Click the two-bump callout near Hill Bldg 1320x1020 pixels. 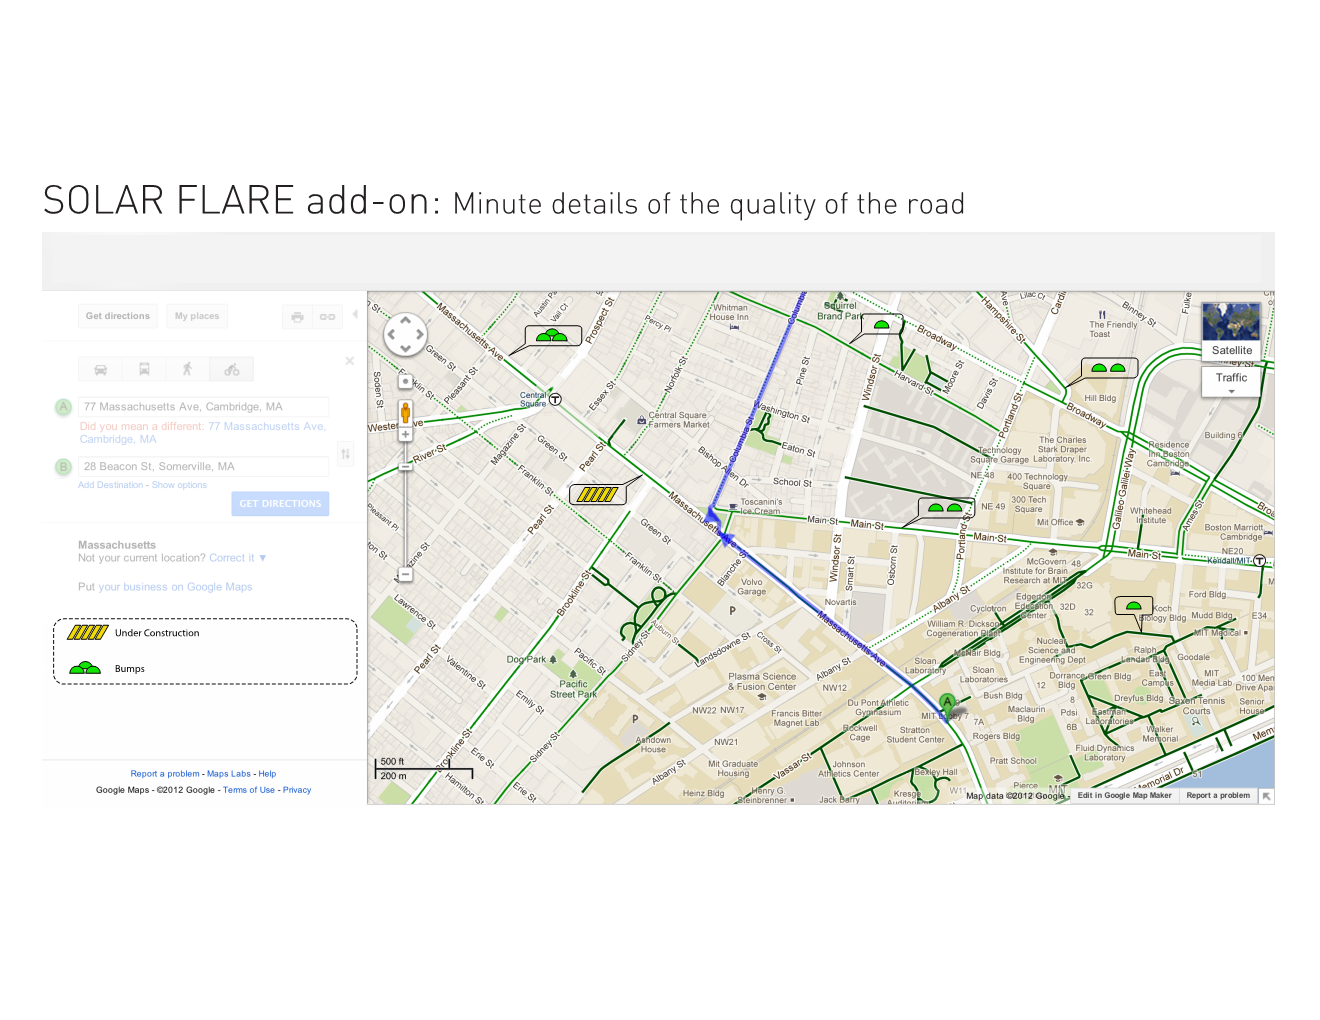tap(1108, 368)
